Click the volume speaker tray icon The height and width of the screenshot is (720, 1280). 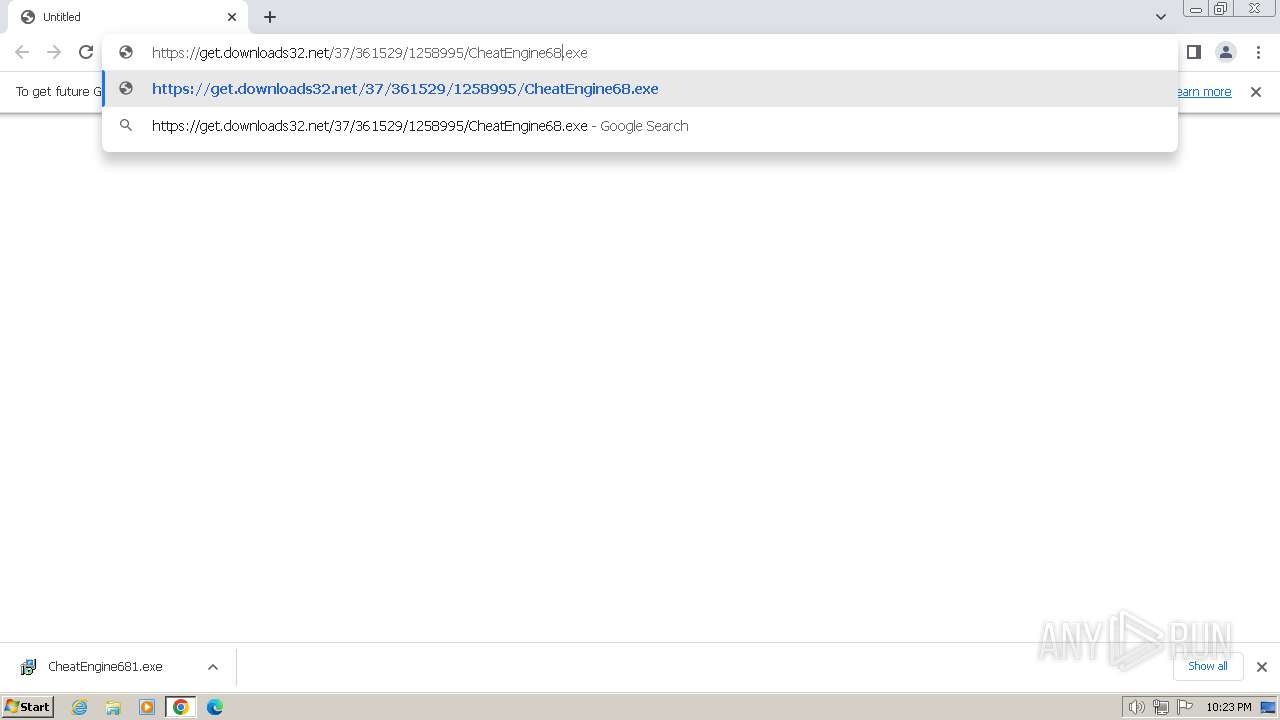(1136, 707)
